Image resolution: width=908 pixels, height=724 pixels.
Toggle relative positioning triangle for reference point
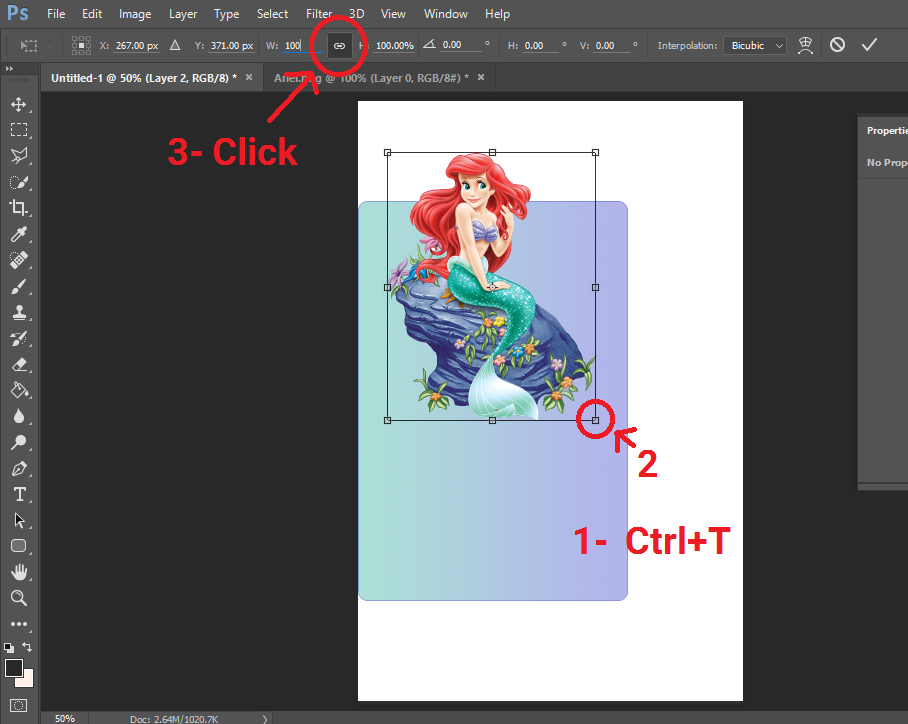(x=175, y=45)
